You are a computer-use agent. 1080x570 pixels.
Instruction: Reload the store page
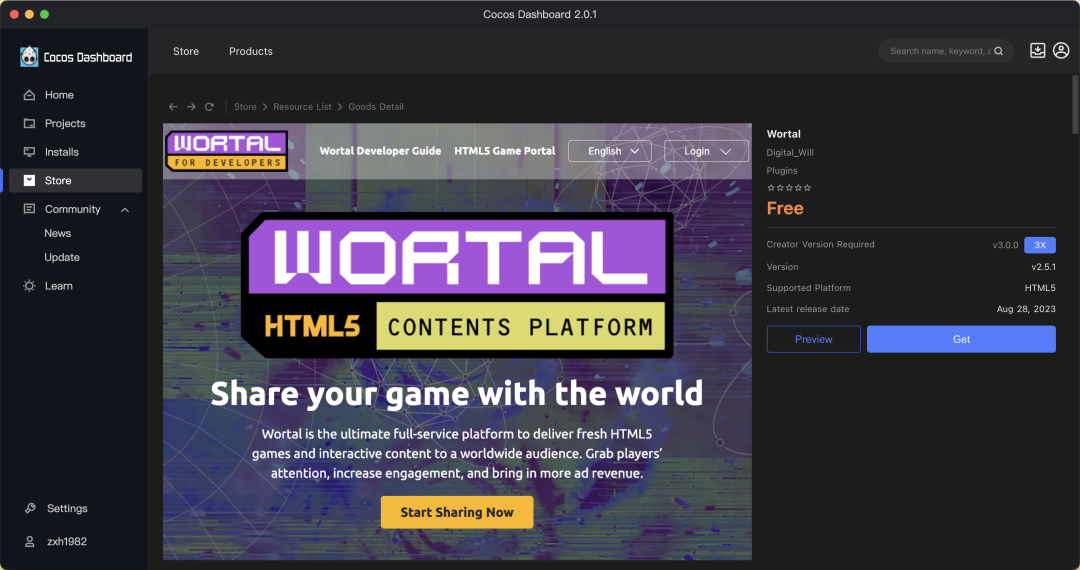[x=209, y=107]
